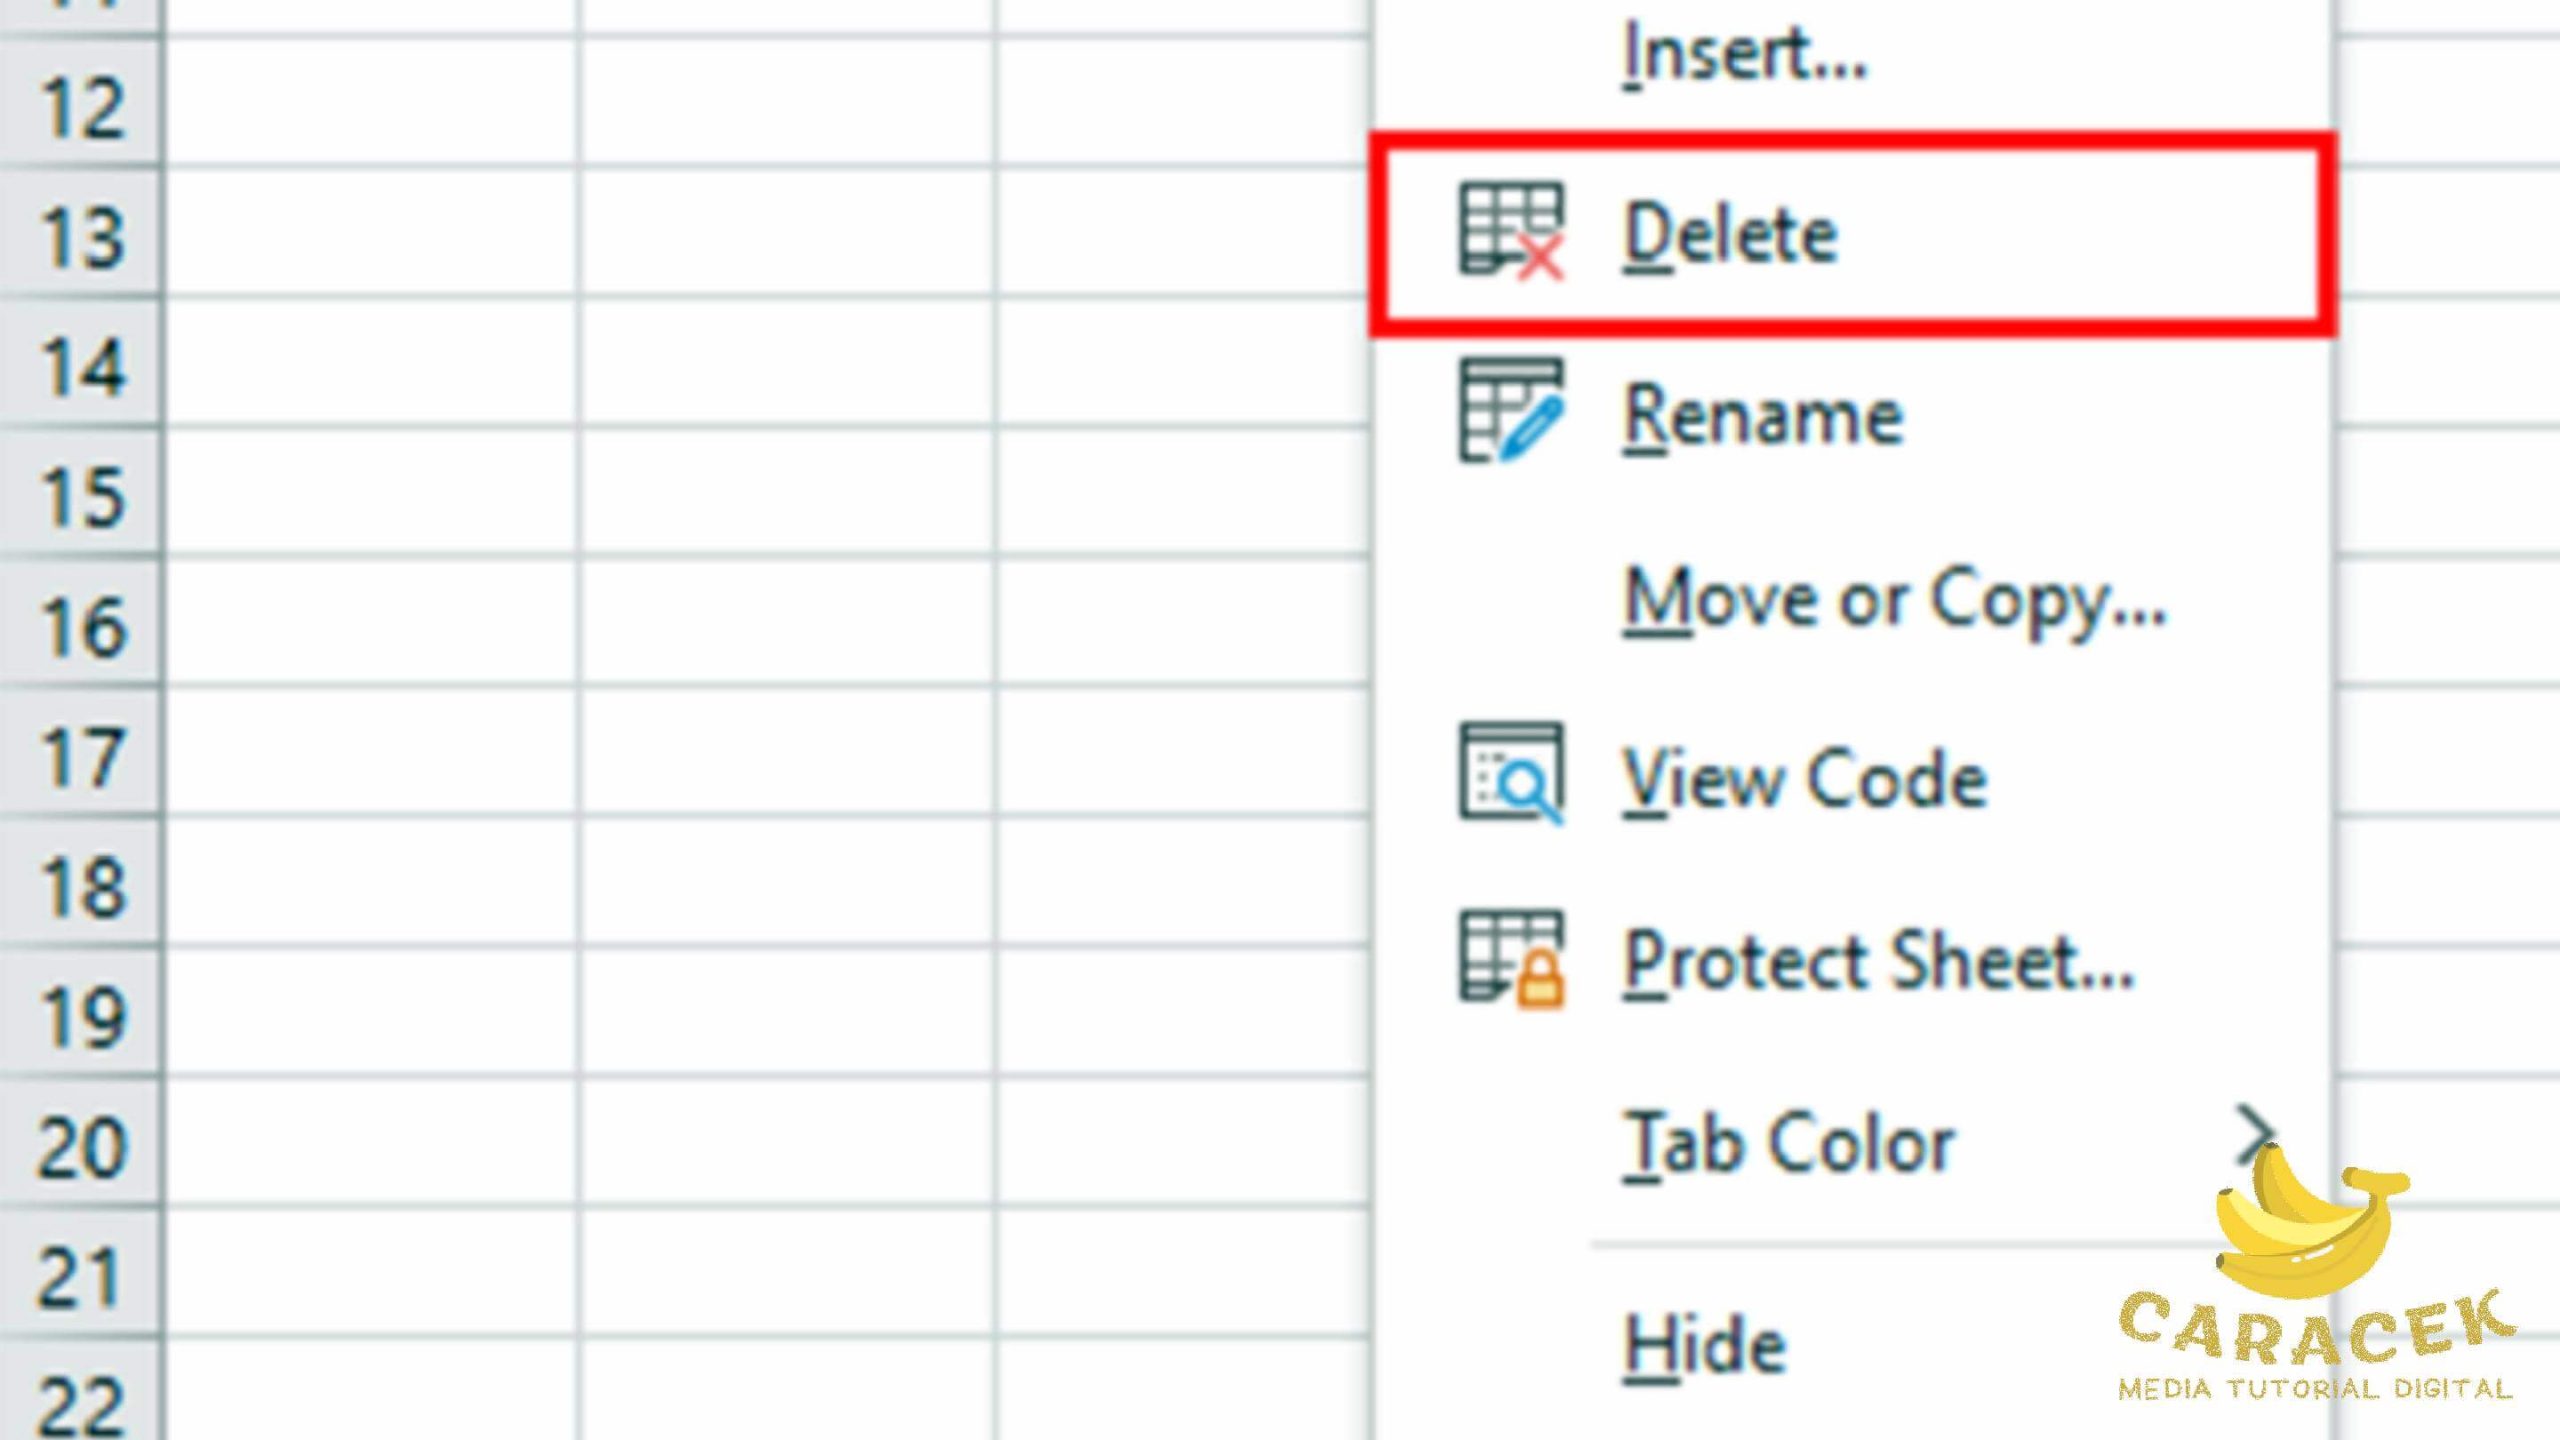Expand the Tab Color submenu arrow

[2254, 1134]
